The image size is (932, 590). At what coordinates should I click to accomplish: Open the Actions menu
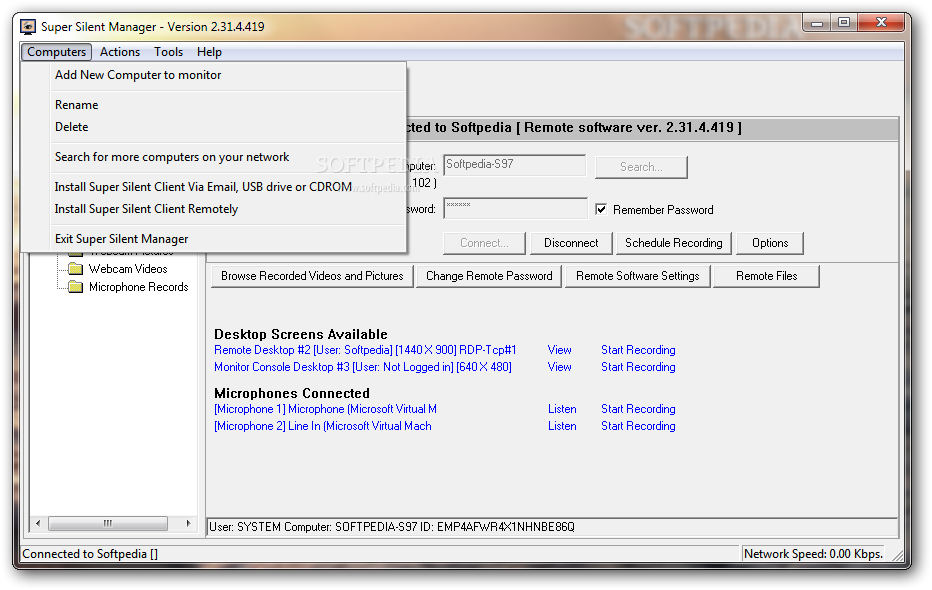[x=120, y=52]
